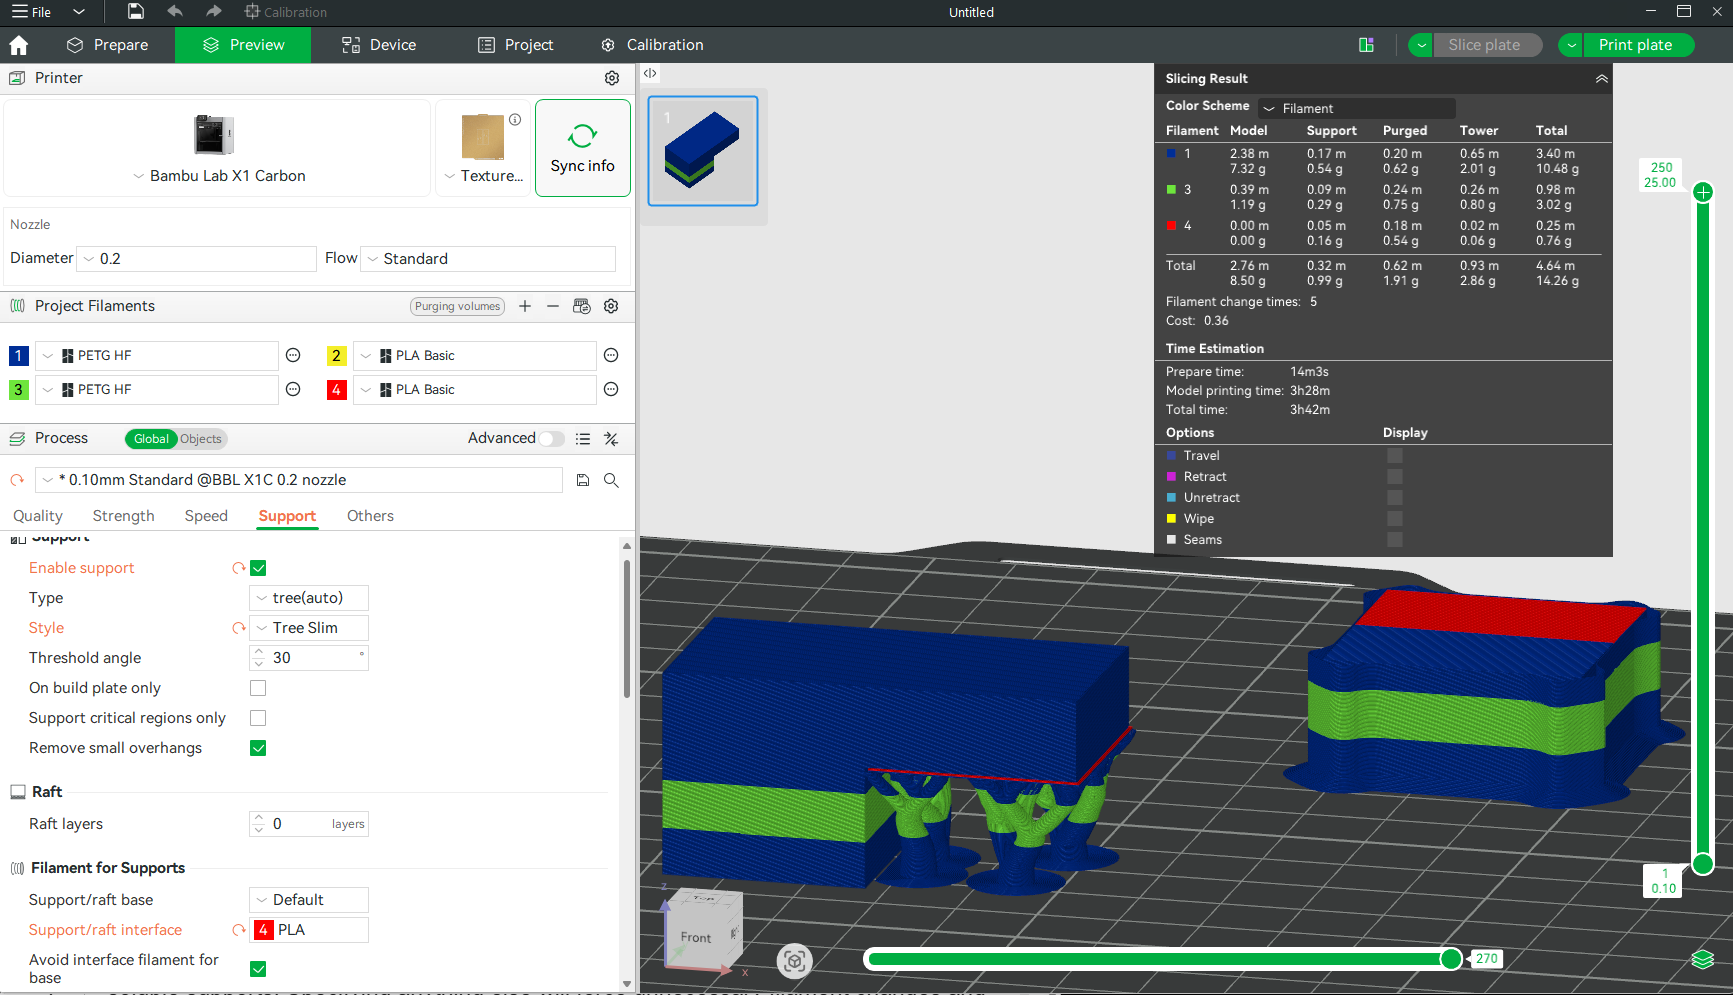Expand the Print plate options arrow

[x=1571, y=45]
